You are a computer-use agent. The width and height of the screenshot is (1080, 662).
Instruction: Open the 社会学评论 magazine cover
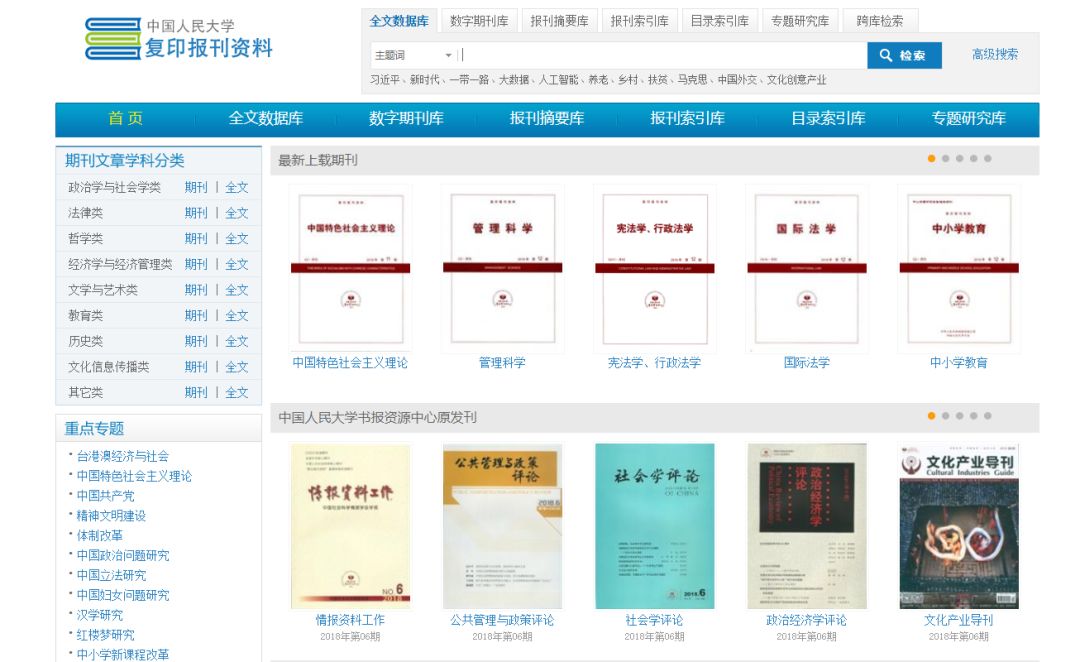[655, 526]
